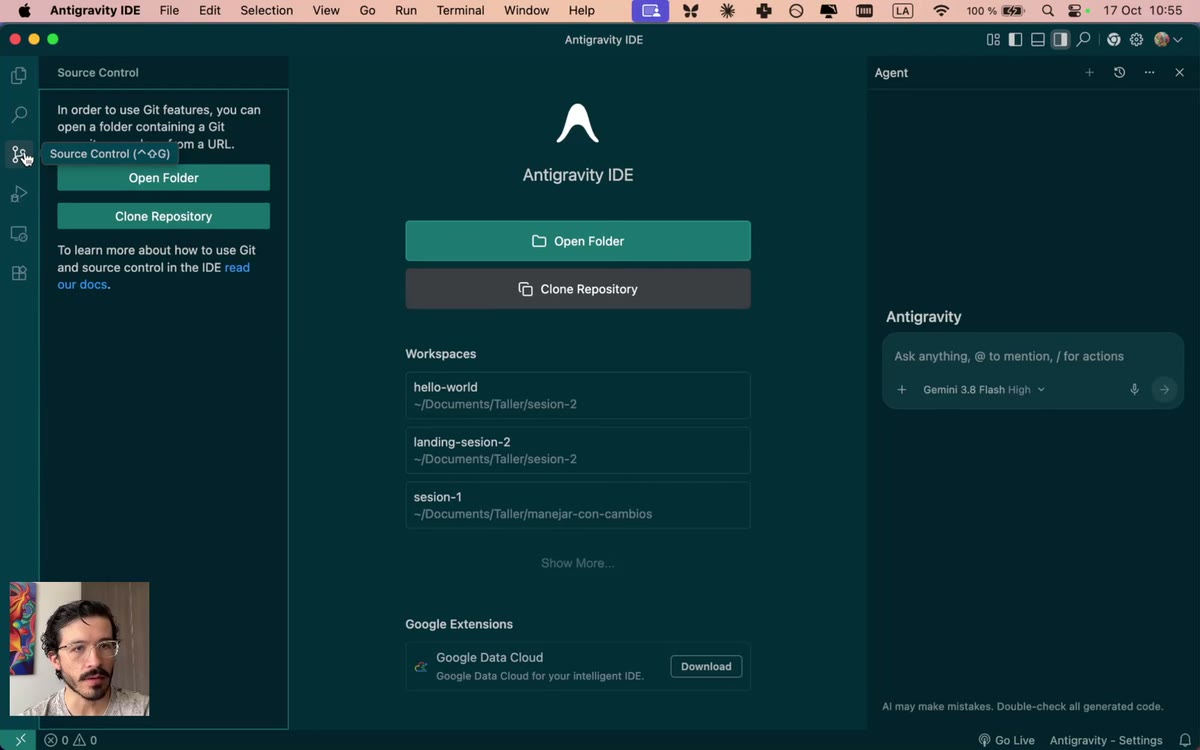Click the Customize Layout icon in title bar
Image resolution: width=1200 pixels, height=750 pixels.
[993, 40]
